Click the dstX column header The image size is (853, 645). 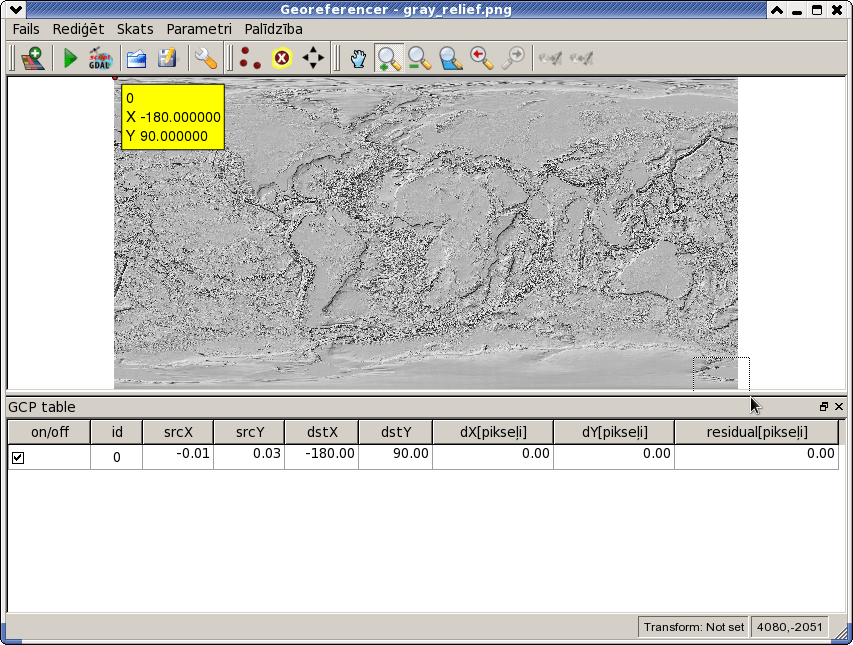coord(322,432)
